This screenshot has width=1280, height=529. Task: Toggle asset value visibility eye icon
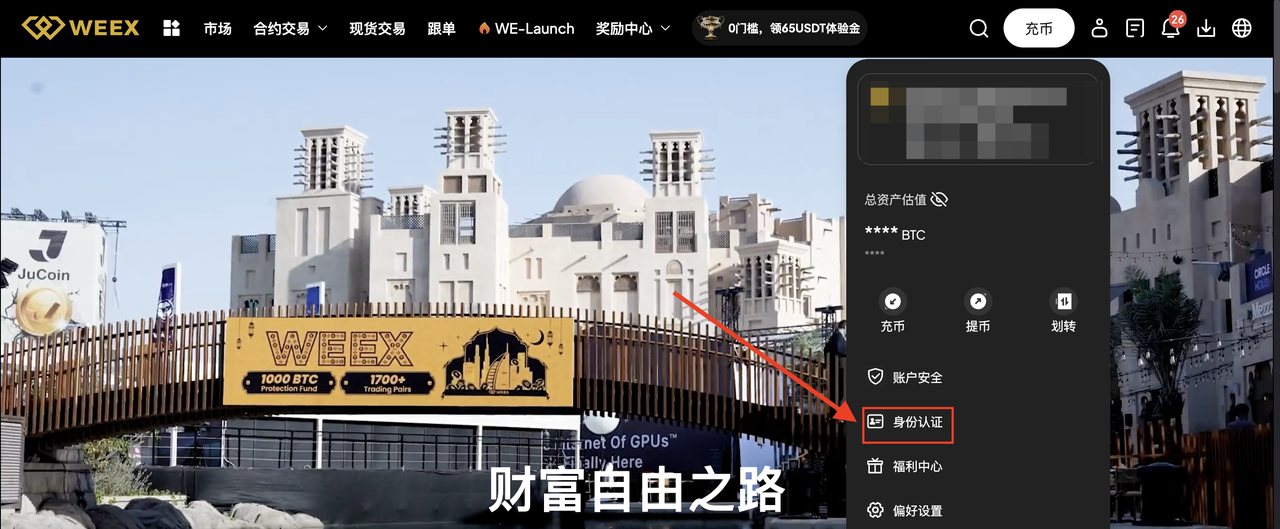(938, 199)
